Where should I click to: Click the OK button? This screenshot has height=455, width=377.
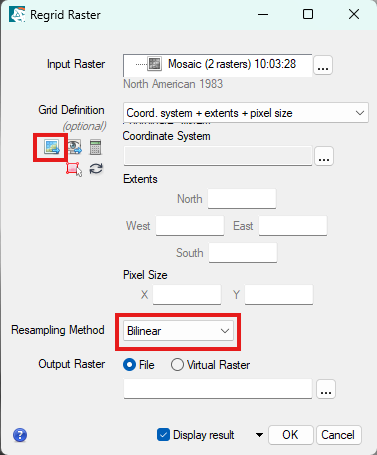pyautogui.click(x=291, y=435)
